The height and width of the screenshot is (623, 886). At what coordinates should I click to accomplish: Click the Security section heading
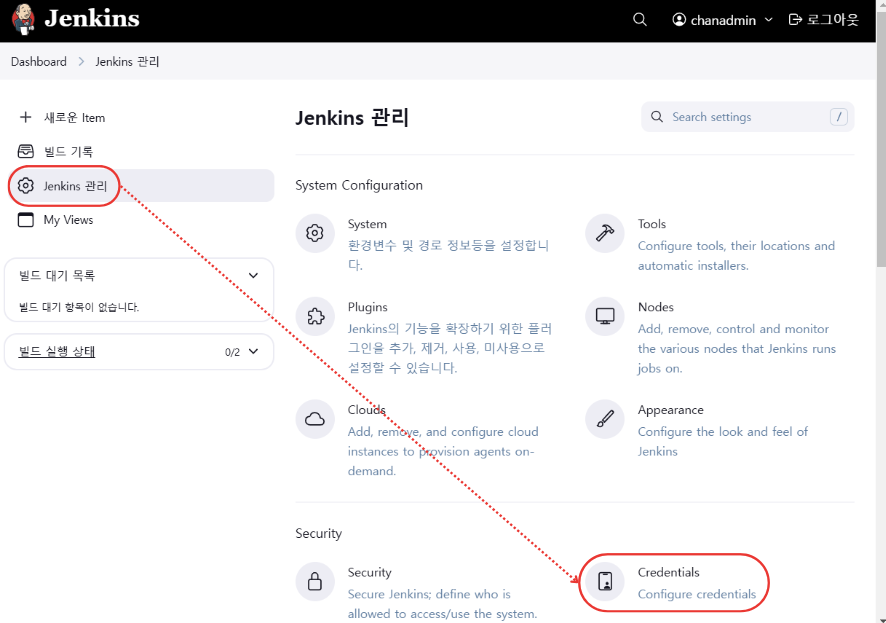319,533
